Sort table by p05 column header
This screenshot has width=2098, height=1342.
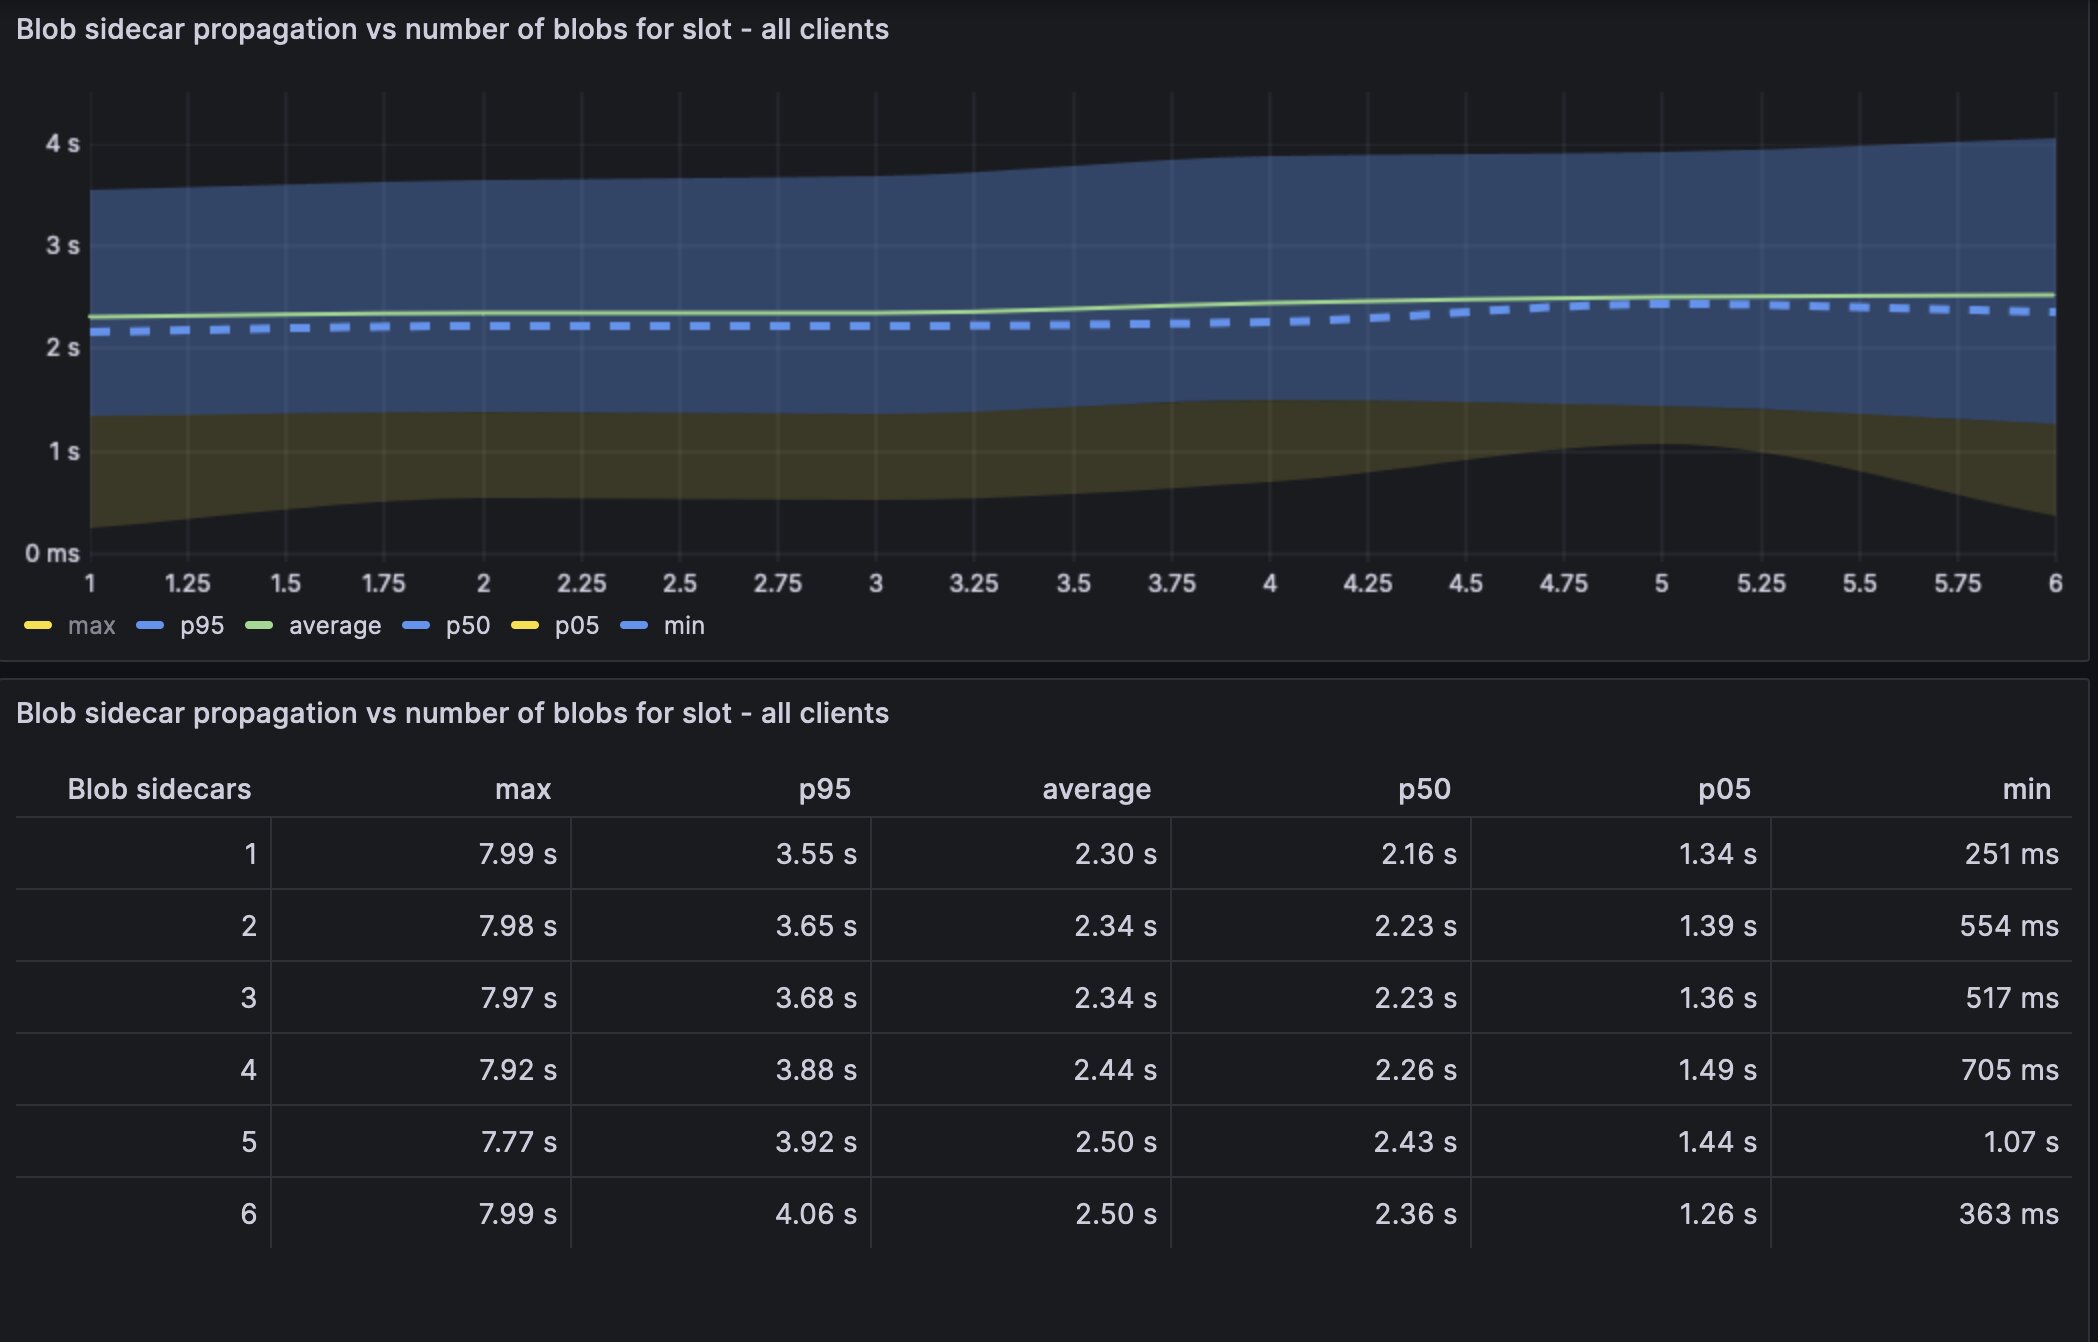1724,789
